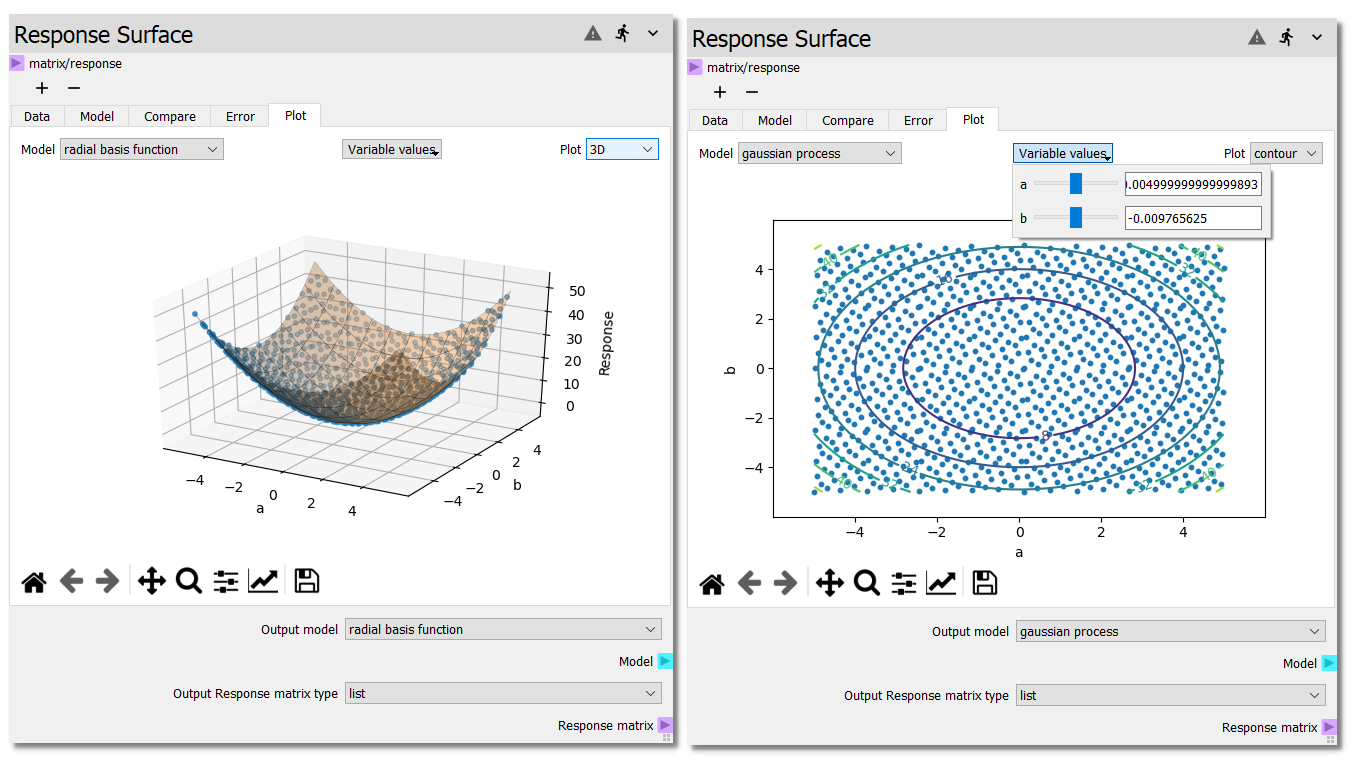Click the back arrow in right plot toolbar
This screenshot has height=760, width=1360.
[749, 584]
